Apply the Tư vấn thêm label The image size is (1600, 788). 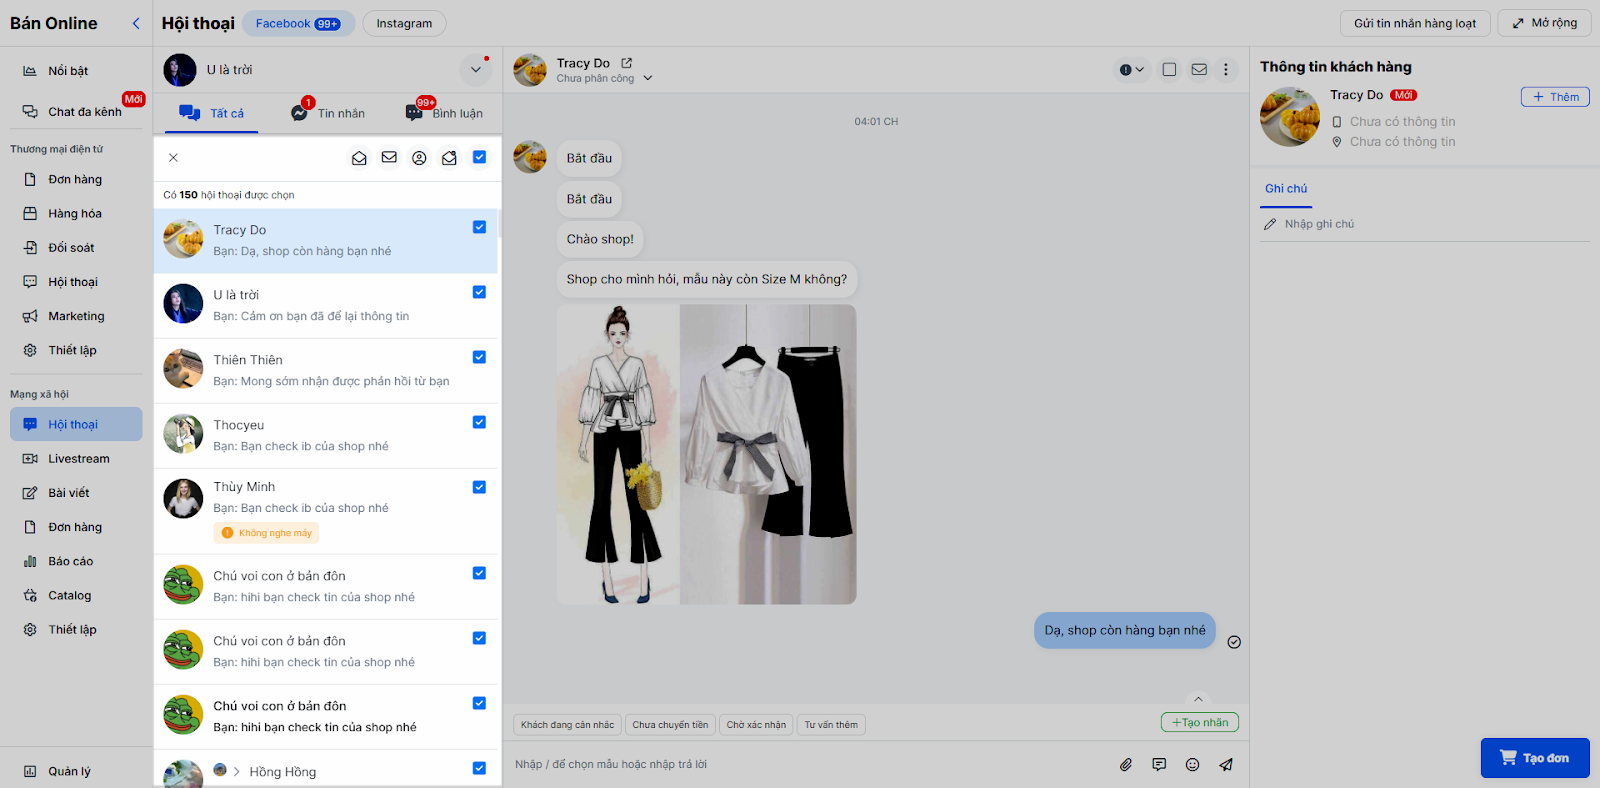[x=831, y=725]
